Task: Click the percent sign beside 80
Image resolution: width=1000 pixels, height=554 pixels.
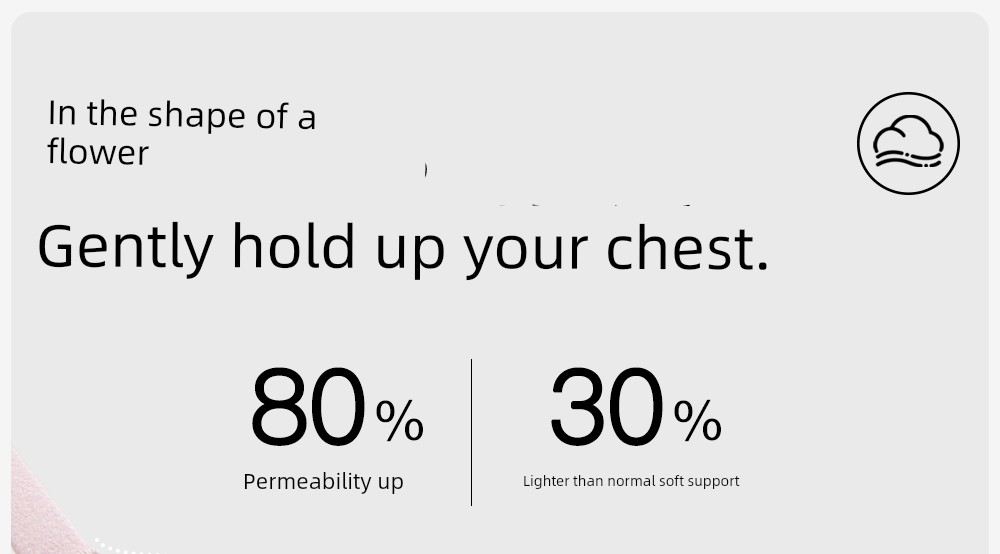Action: [400, 420]
